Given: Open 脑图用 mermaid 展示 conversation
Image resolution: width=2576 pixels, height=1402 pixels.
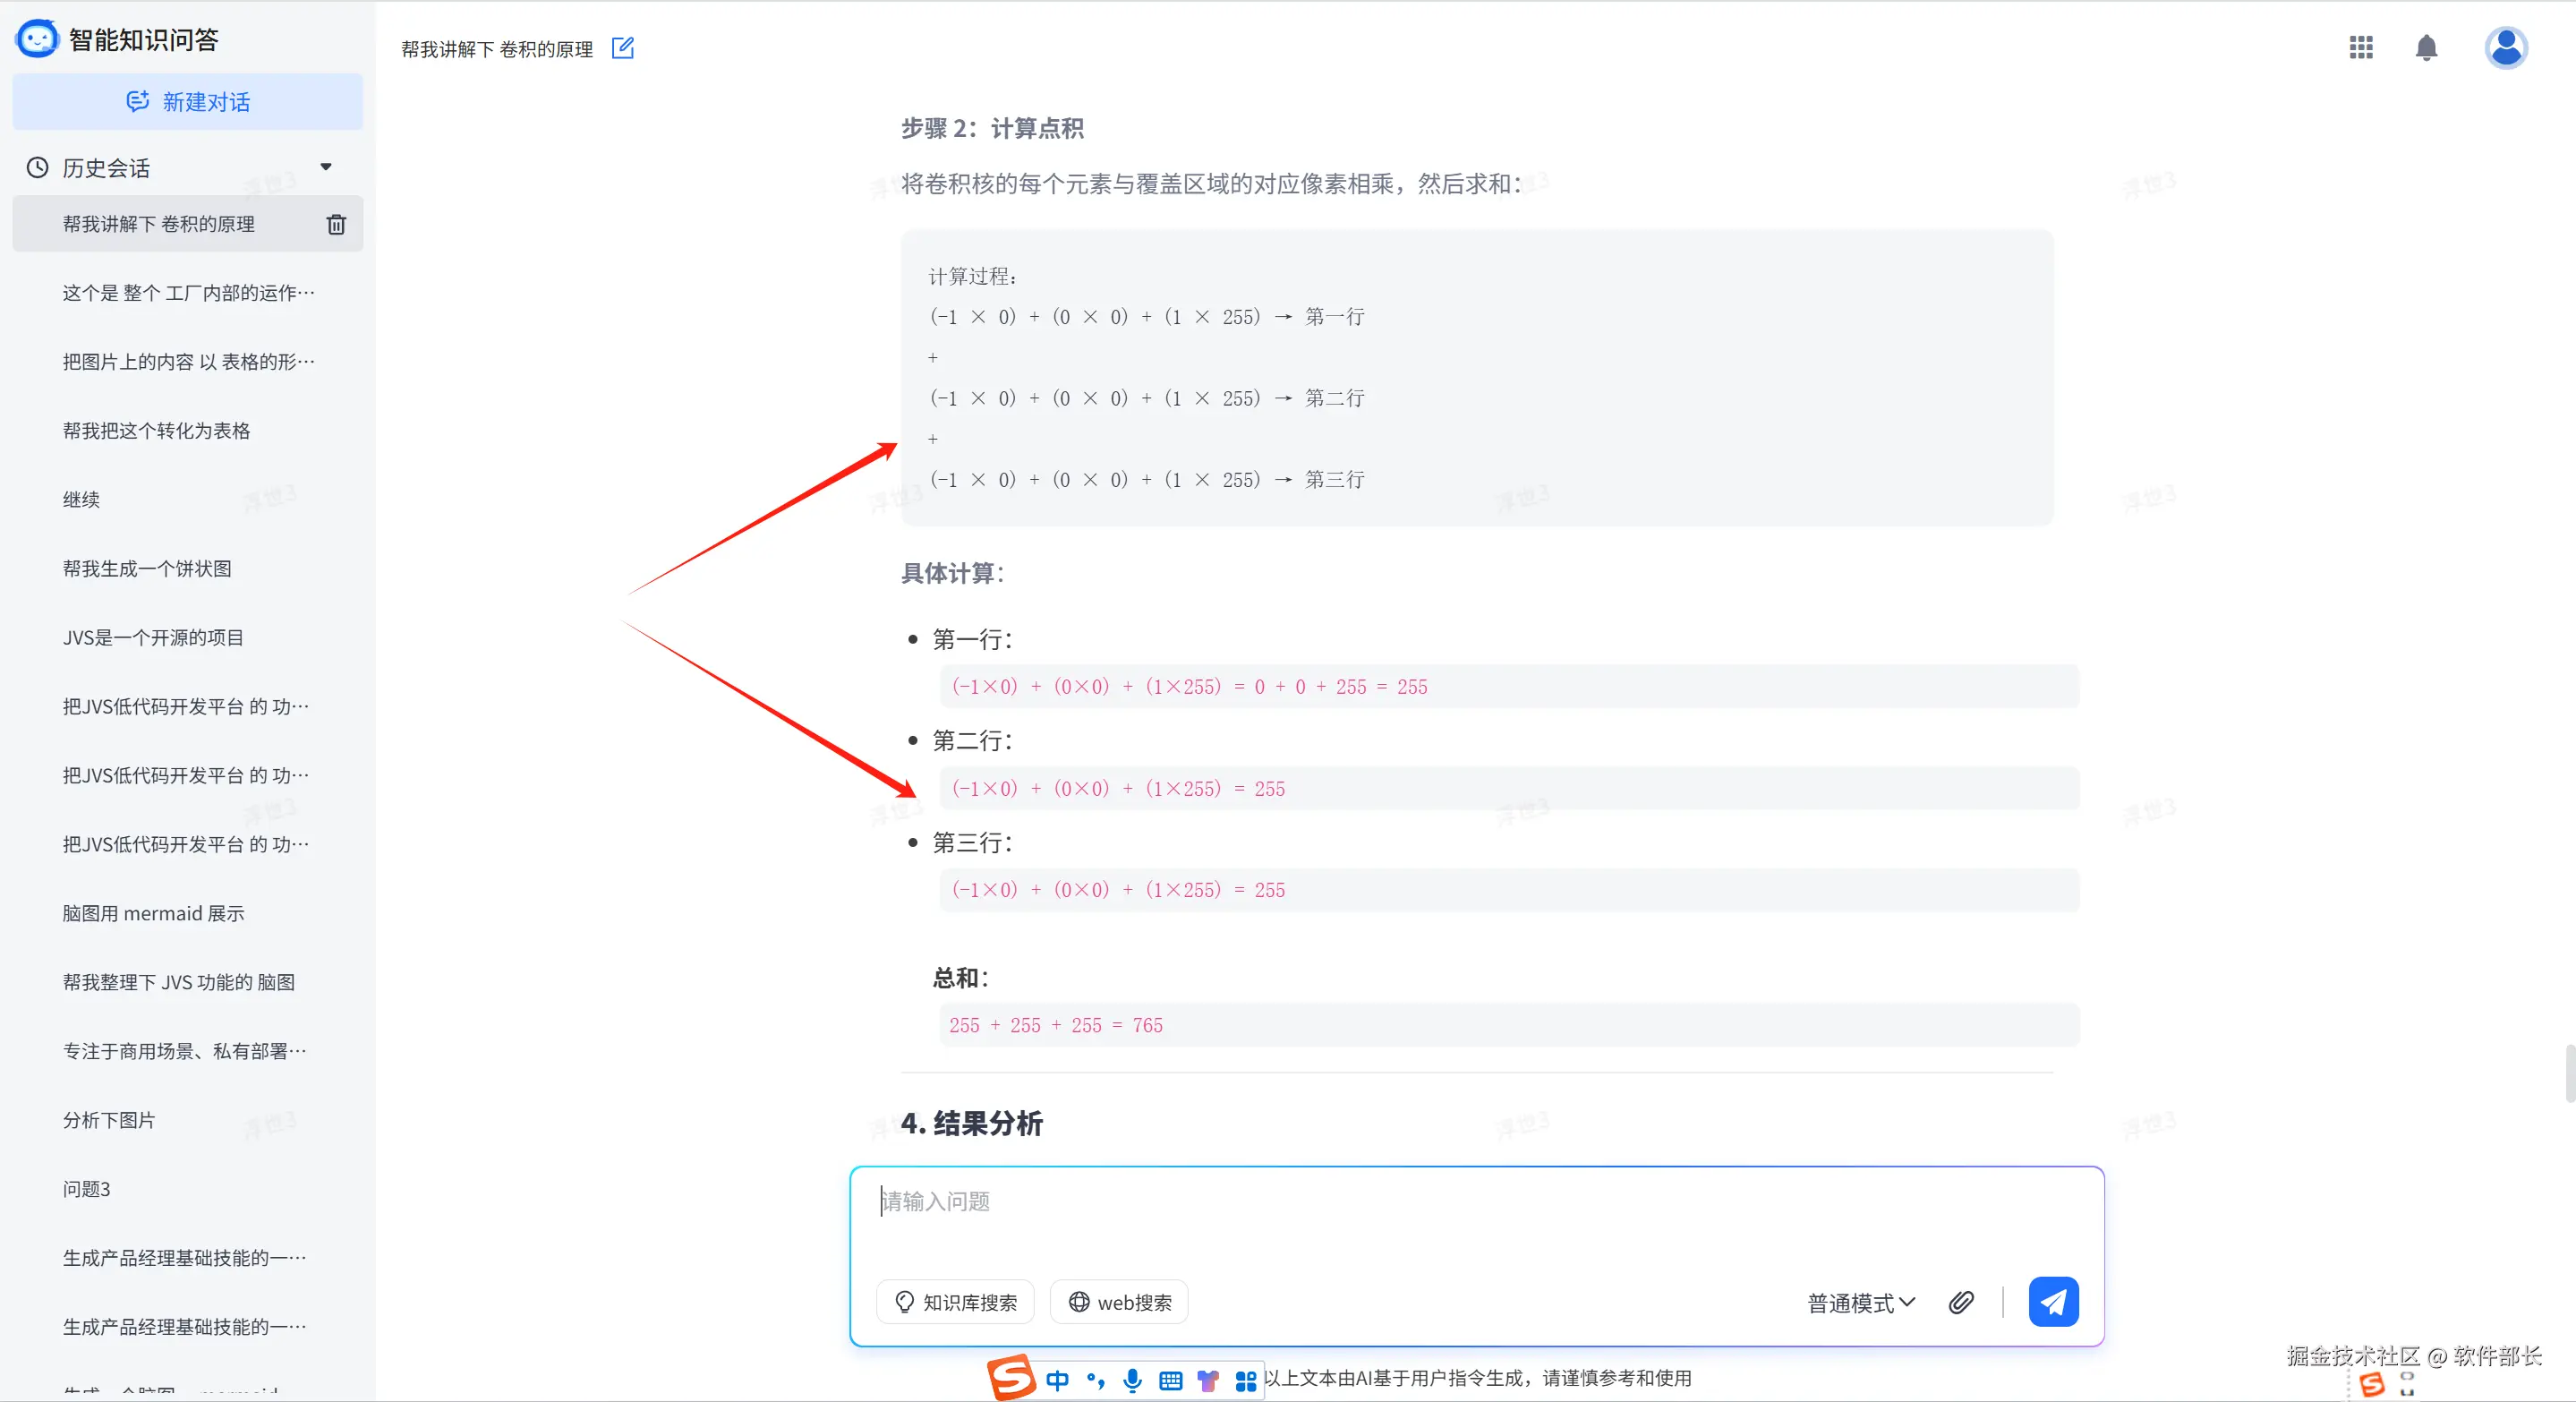Looking at the screenshot, I should (x=153, y=913).
